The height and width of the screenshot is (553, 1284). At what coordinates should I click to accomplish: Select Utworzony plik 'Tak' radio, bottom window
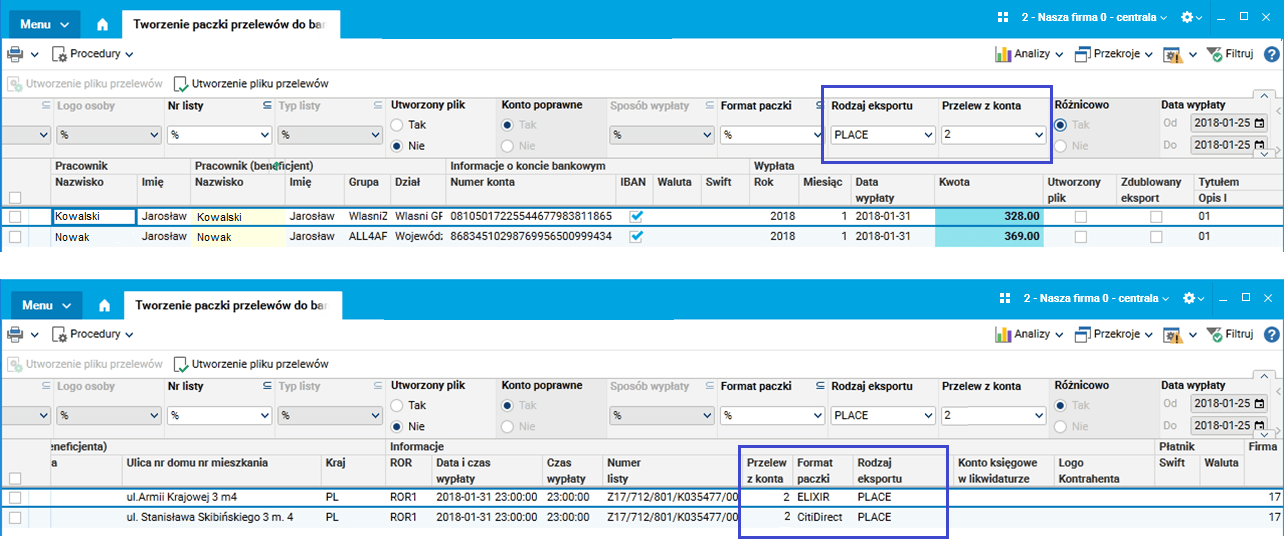click(397, 406)
